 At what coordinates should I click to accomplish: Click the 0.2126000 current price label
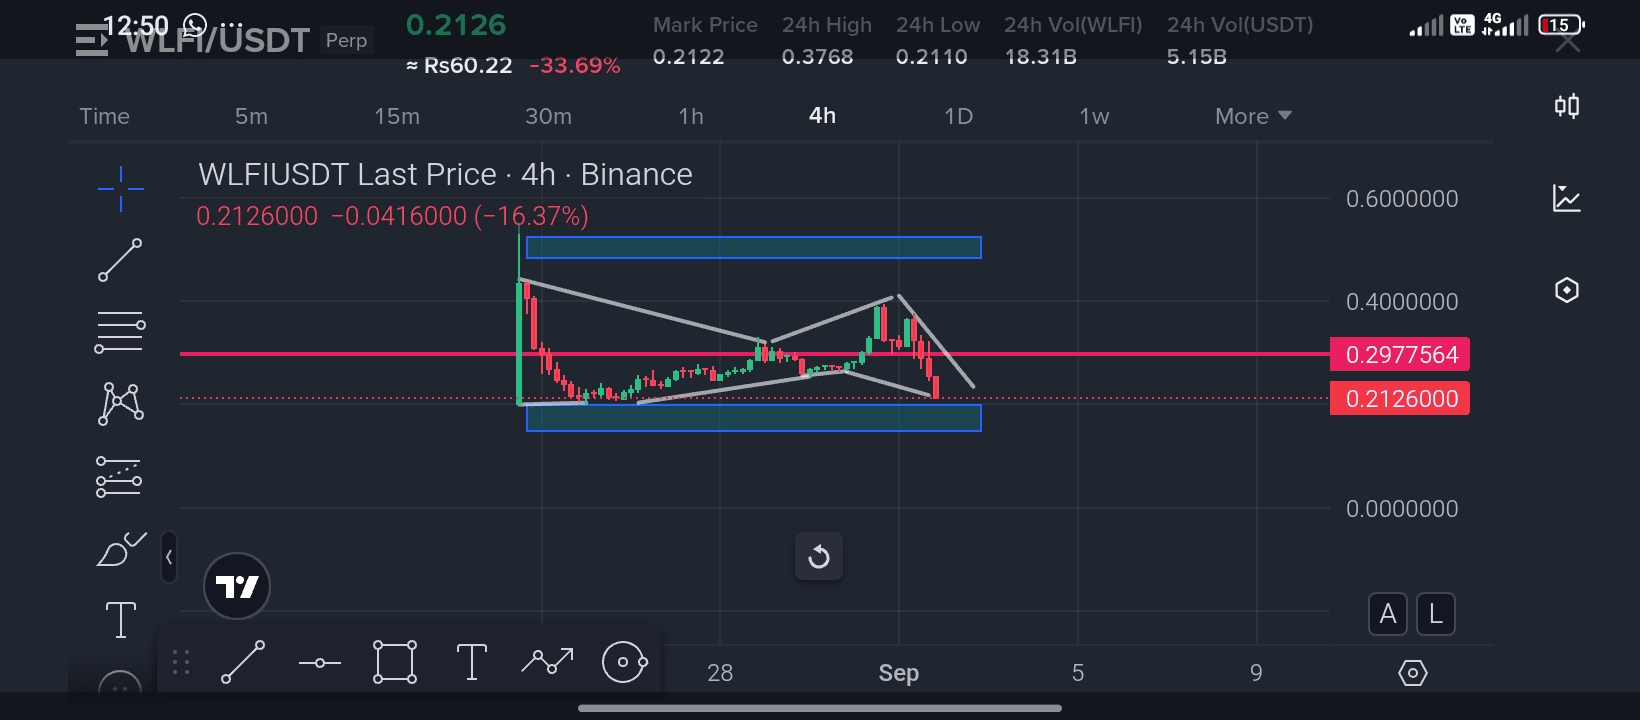[1400, 398]
